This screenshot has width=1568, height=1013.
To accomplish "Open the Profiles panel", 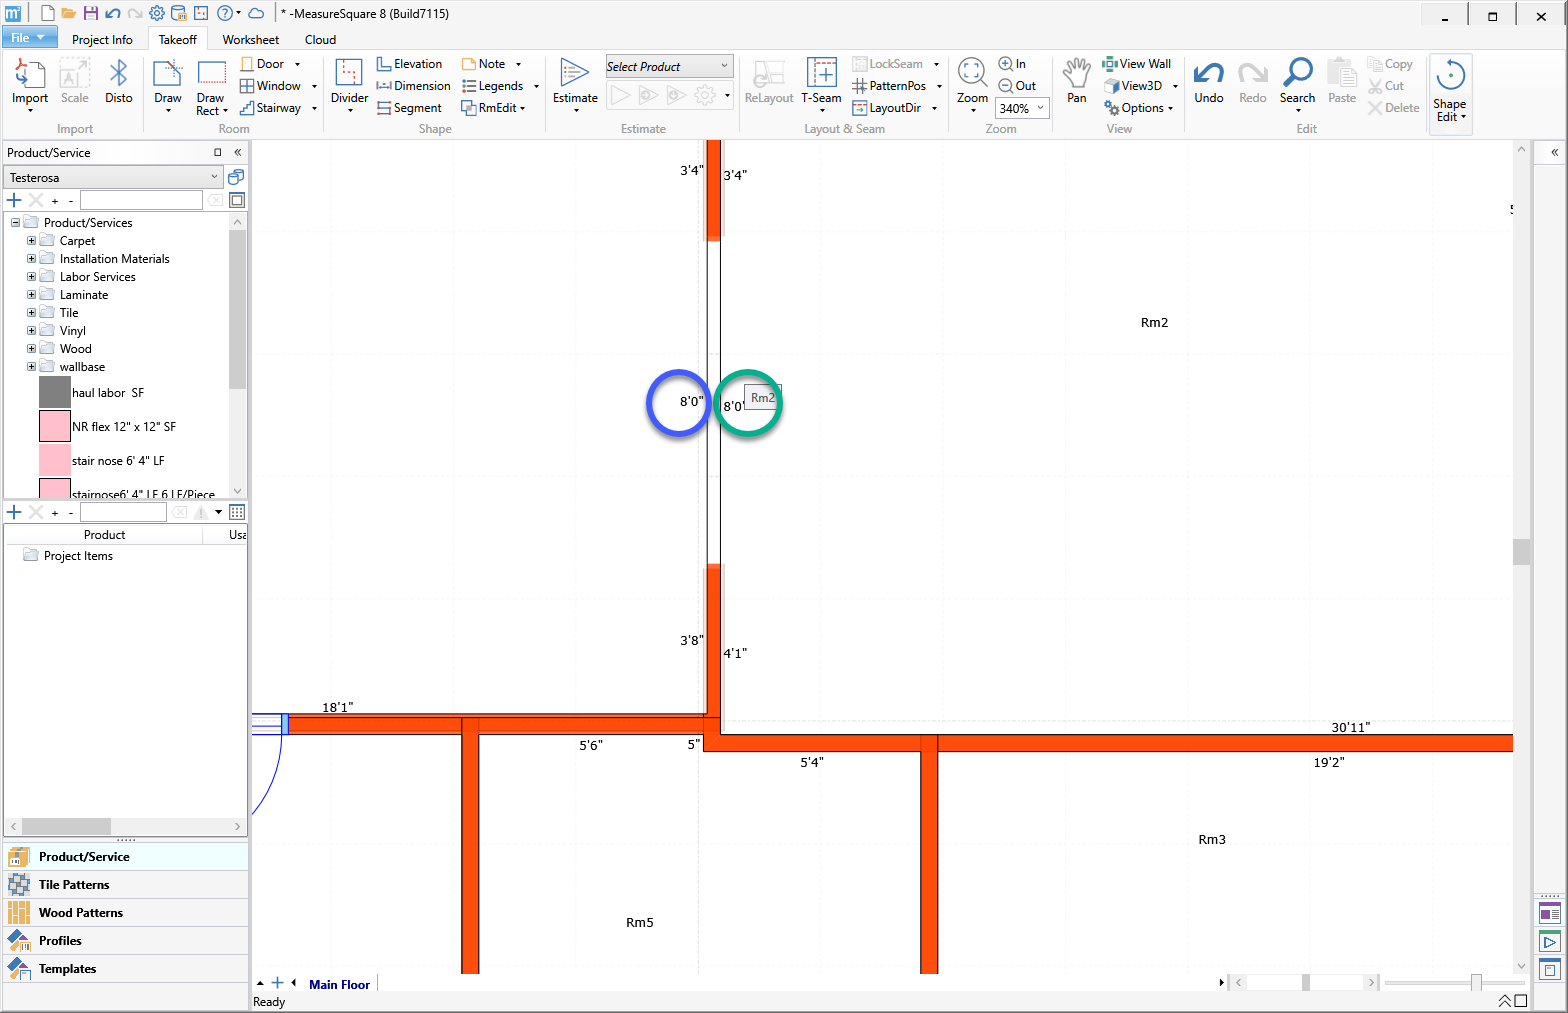I will point(125,941).
